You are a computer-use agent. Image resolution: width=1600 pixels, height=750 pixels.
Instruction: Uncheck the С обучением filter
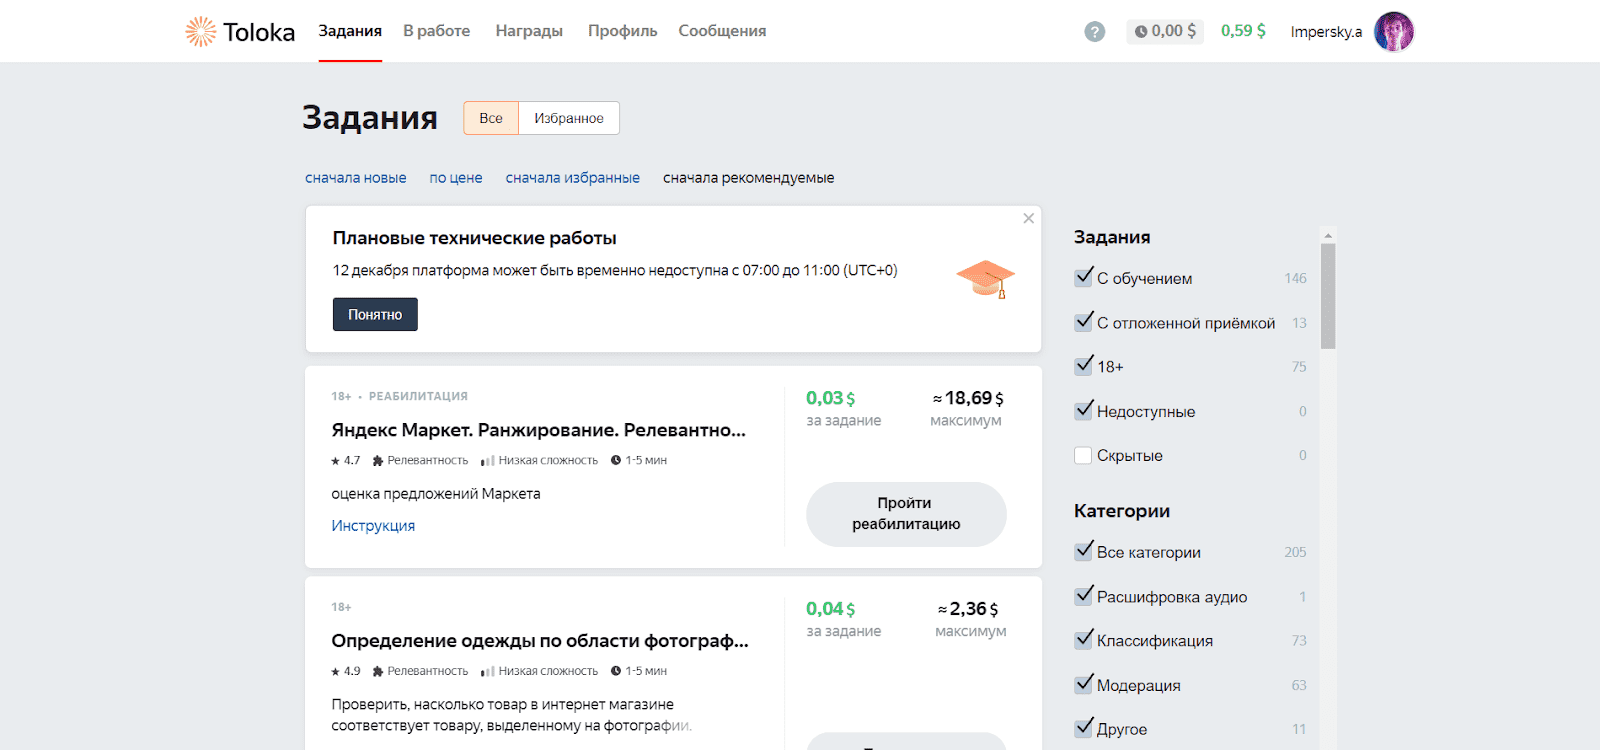pos(1084,277)
